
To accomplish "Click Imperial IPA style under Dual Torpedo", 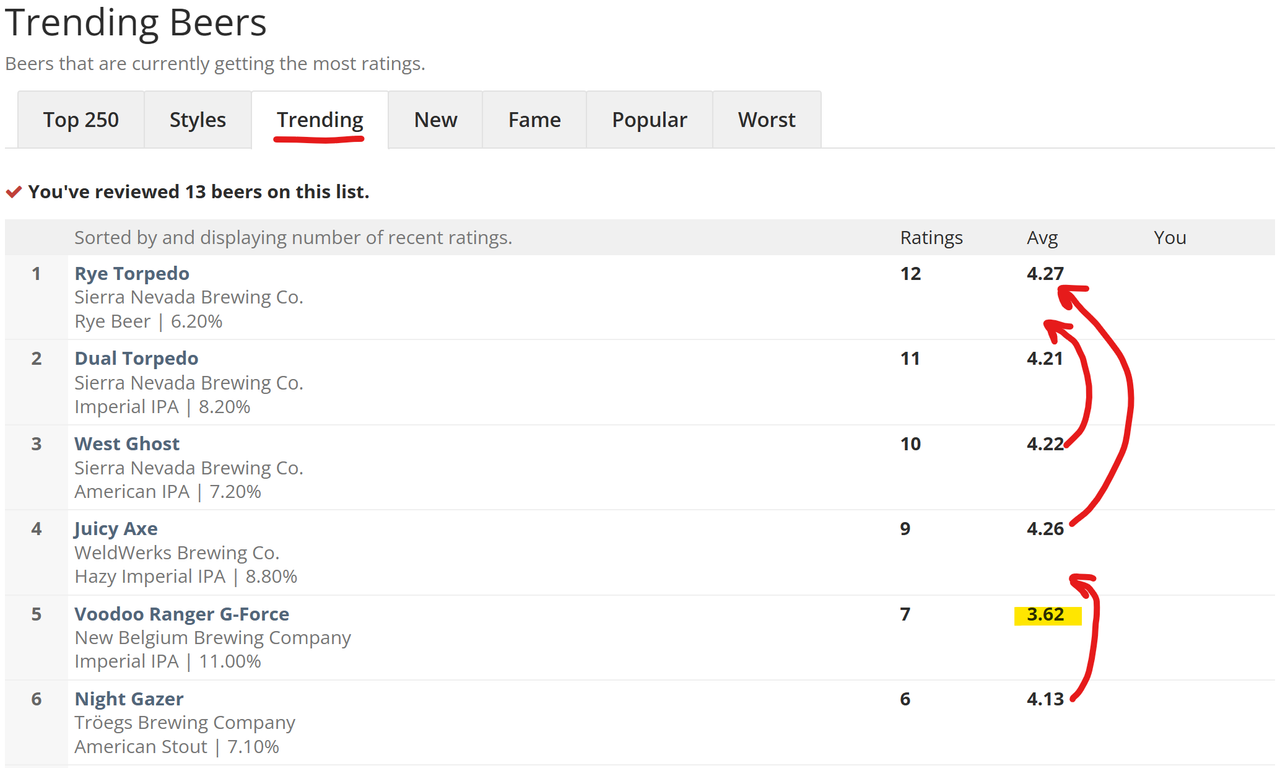I will (x=126, y=407).
